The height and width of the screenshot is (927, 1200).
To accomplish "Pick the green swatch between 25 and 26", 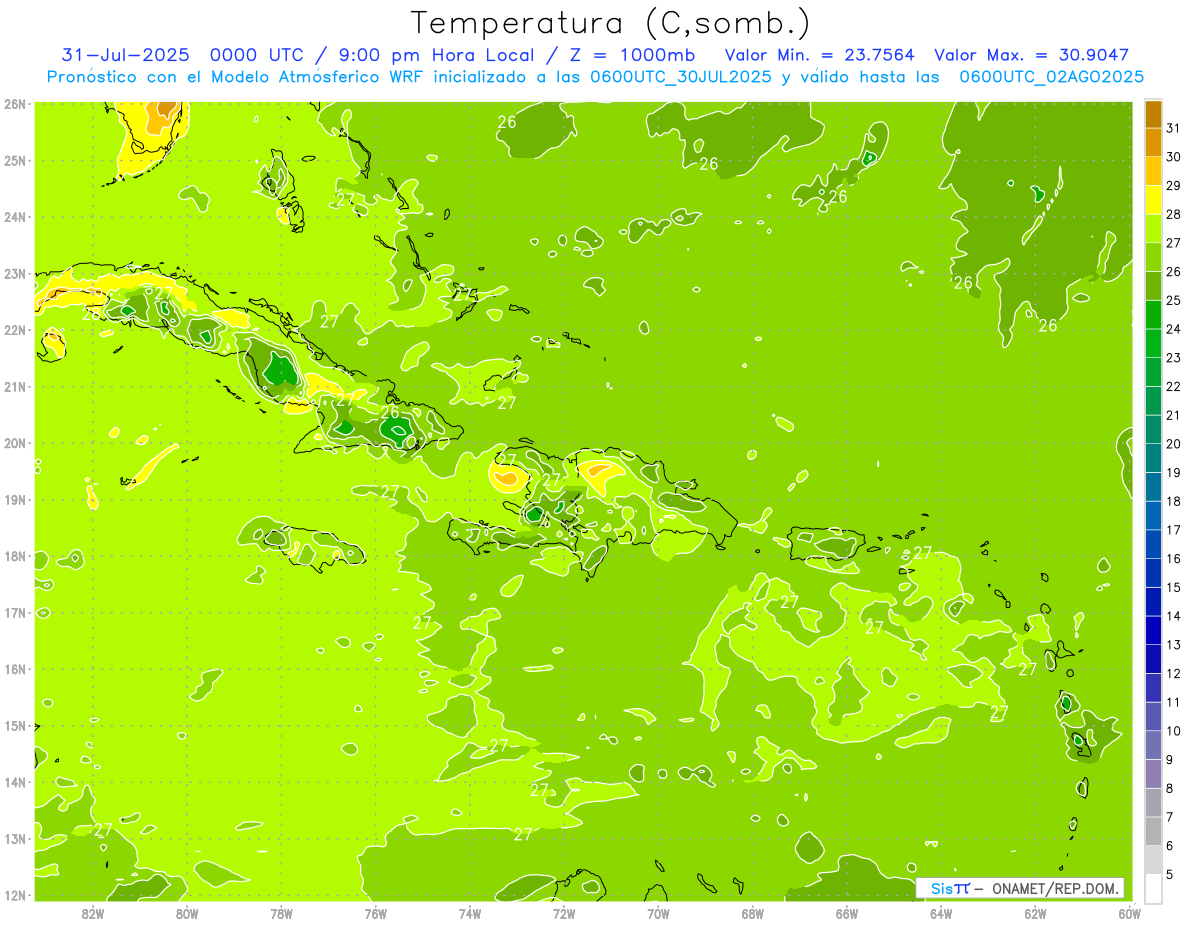I will (x=1153, y=285).
